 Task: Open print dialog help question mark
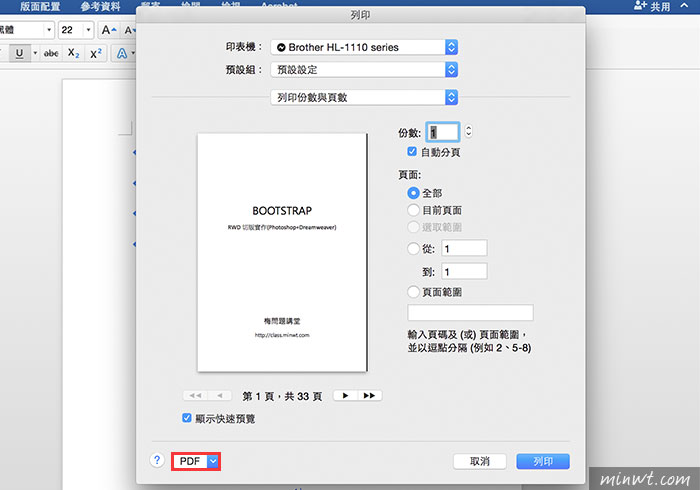pos(157,460)
